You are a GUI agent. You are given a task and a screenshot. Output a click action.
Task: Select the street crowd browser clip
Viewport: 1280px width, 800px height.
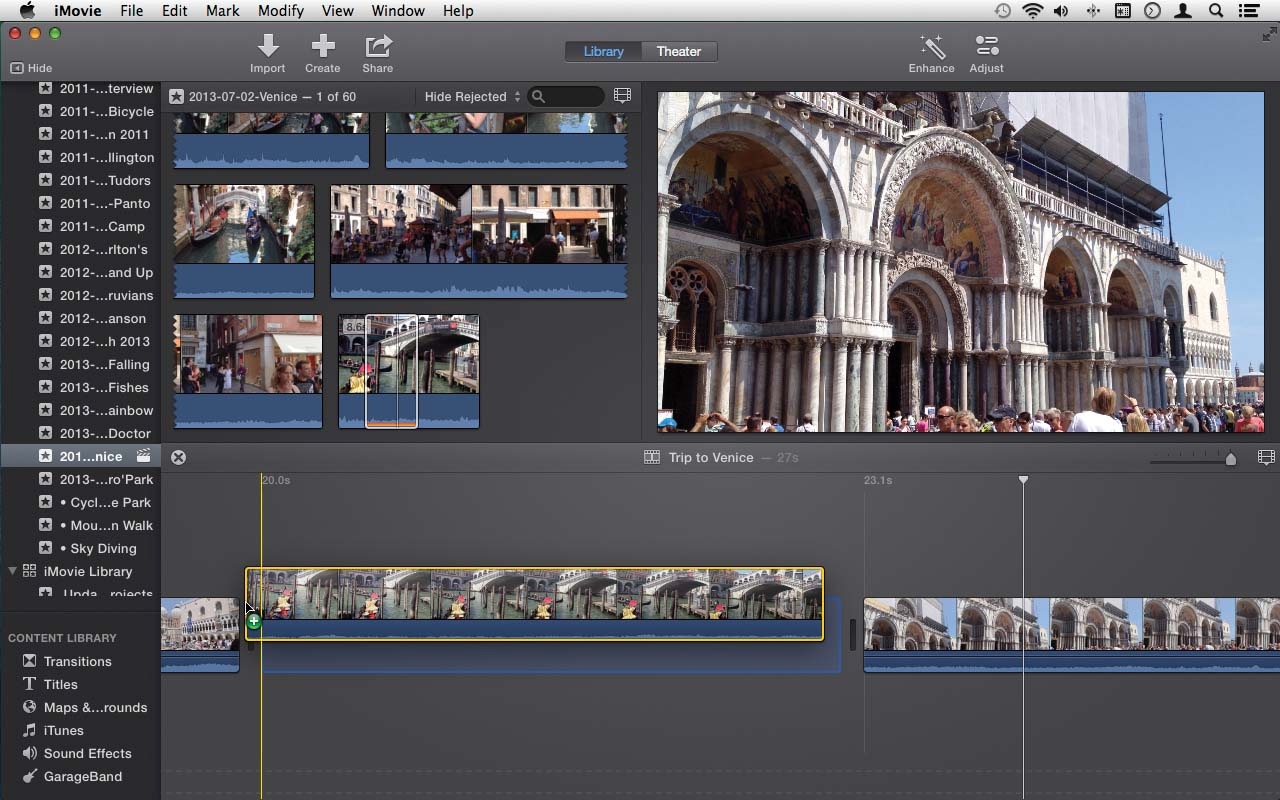[x=248, y=371]
